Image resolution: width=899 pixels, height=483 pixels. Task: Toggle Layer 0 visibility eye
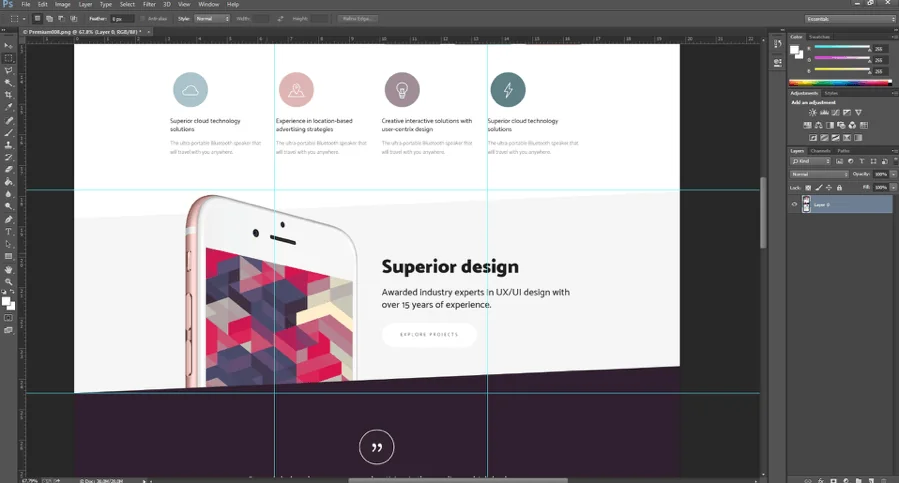(x=794, y=204)
